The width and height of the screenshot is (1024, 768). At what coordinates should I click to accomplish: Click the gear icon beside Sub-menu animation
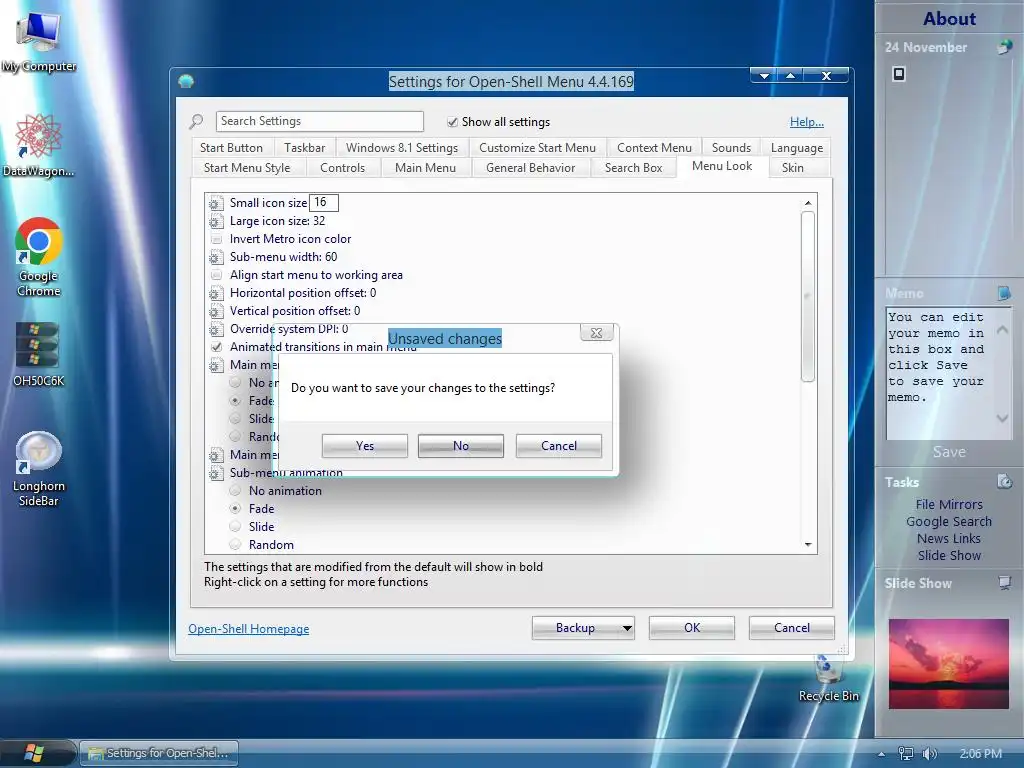pyautogui.click(x=216, y=473)
